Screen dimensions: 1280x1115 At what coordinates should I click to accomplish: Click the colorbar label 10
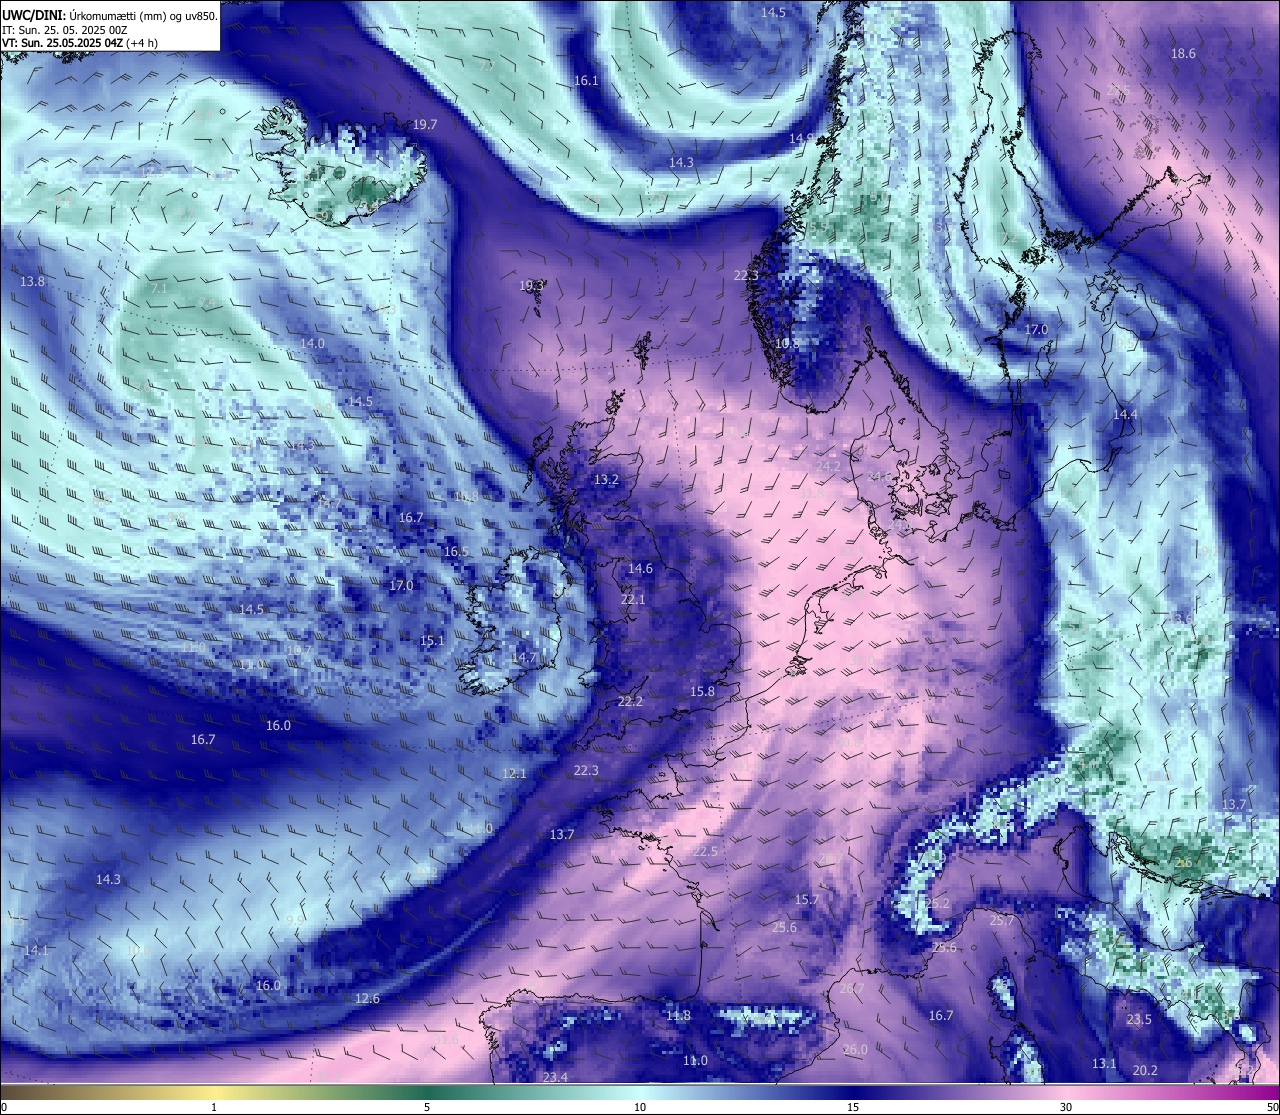tap(640, 1107)
